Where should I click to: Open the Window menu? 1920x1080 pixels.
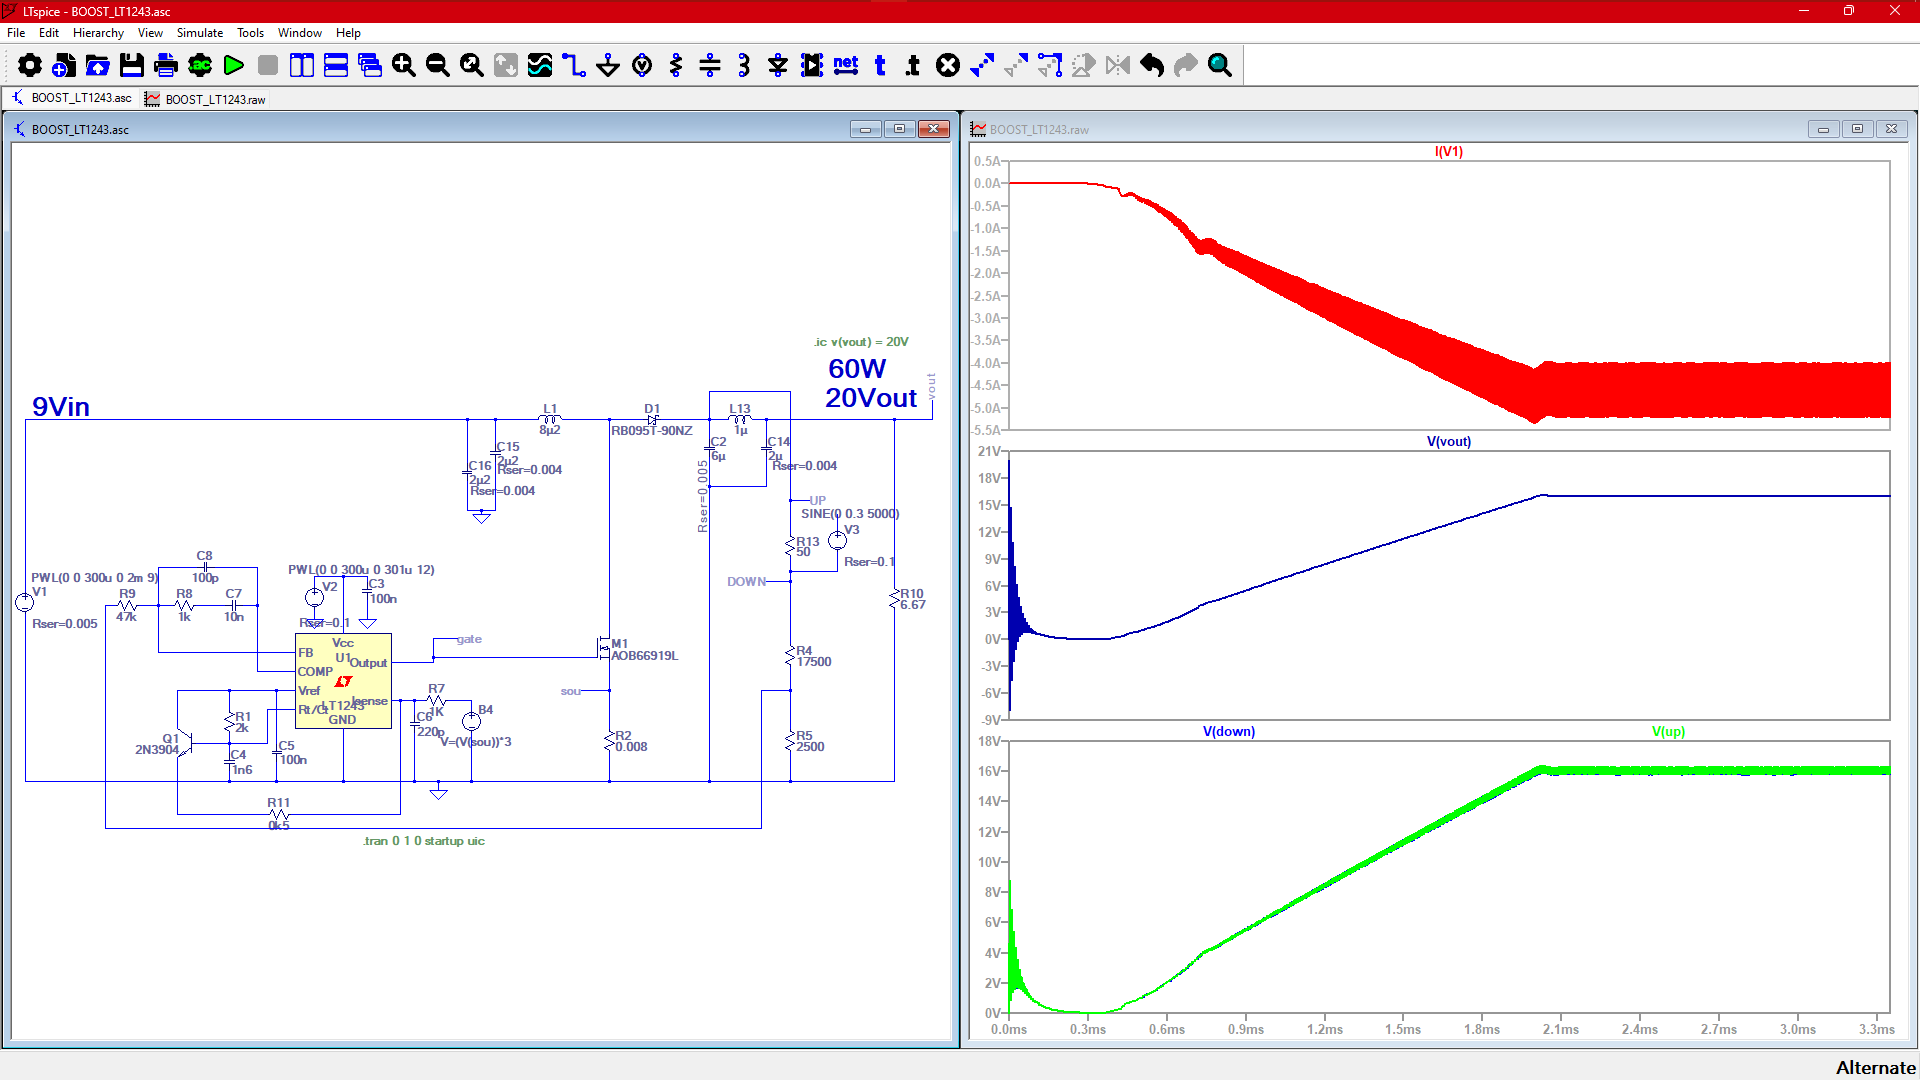(300, 33)
